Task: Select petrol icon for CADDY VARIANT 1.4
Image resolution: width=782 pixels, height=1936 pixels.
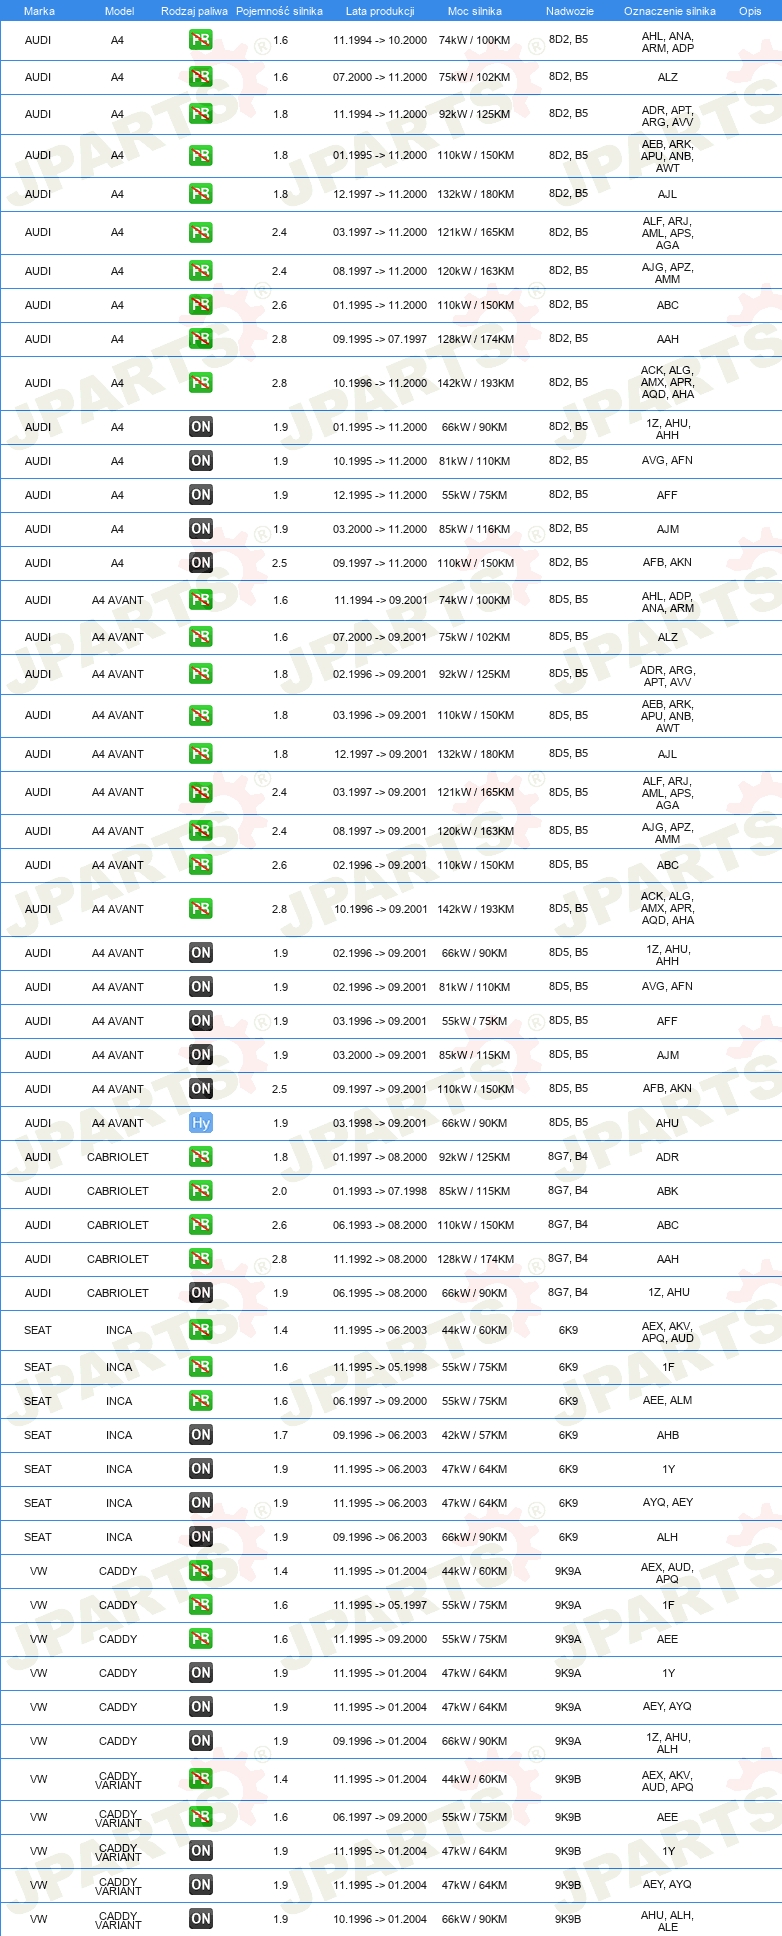Action: click(x=201, y=1779)
